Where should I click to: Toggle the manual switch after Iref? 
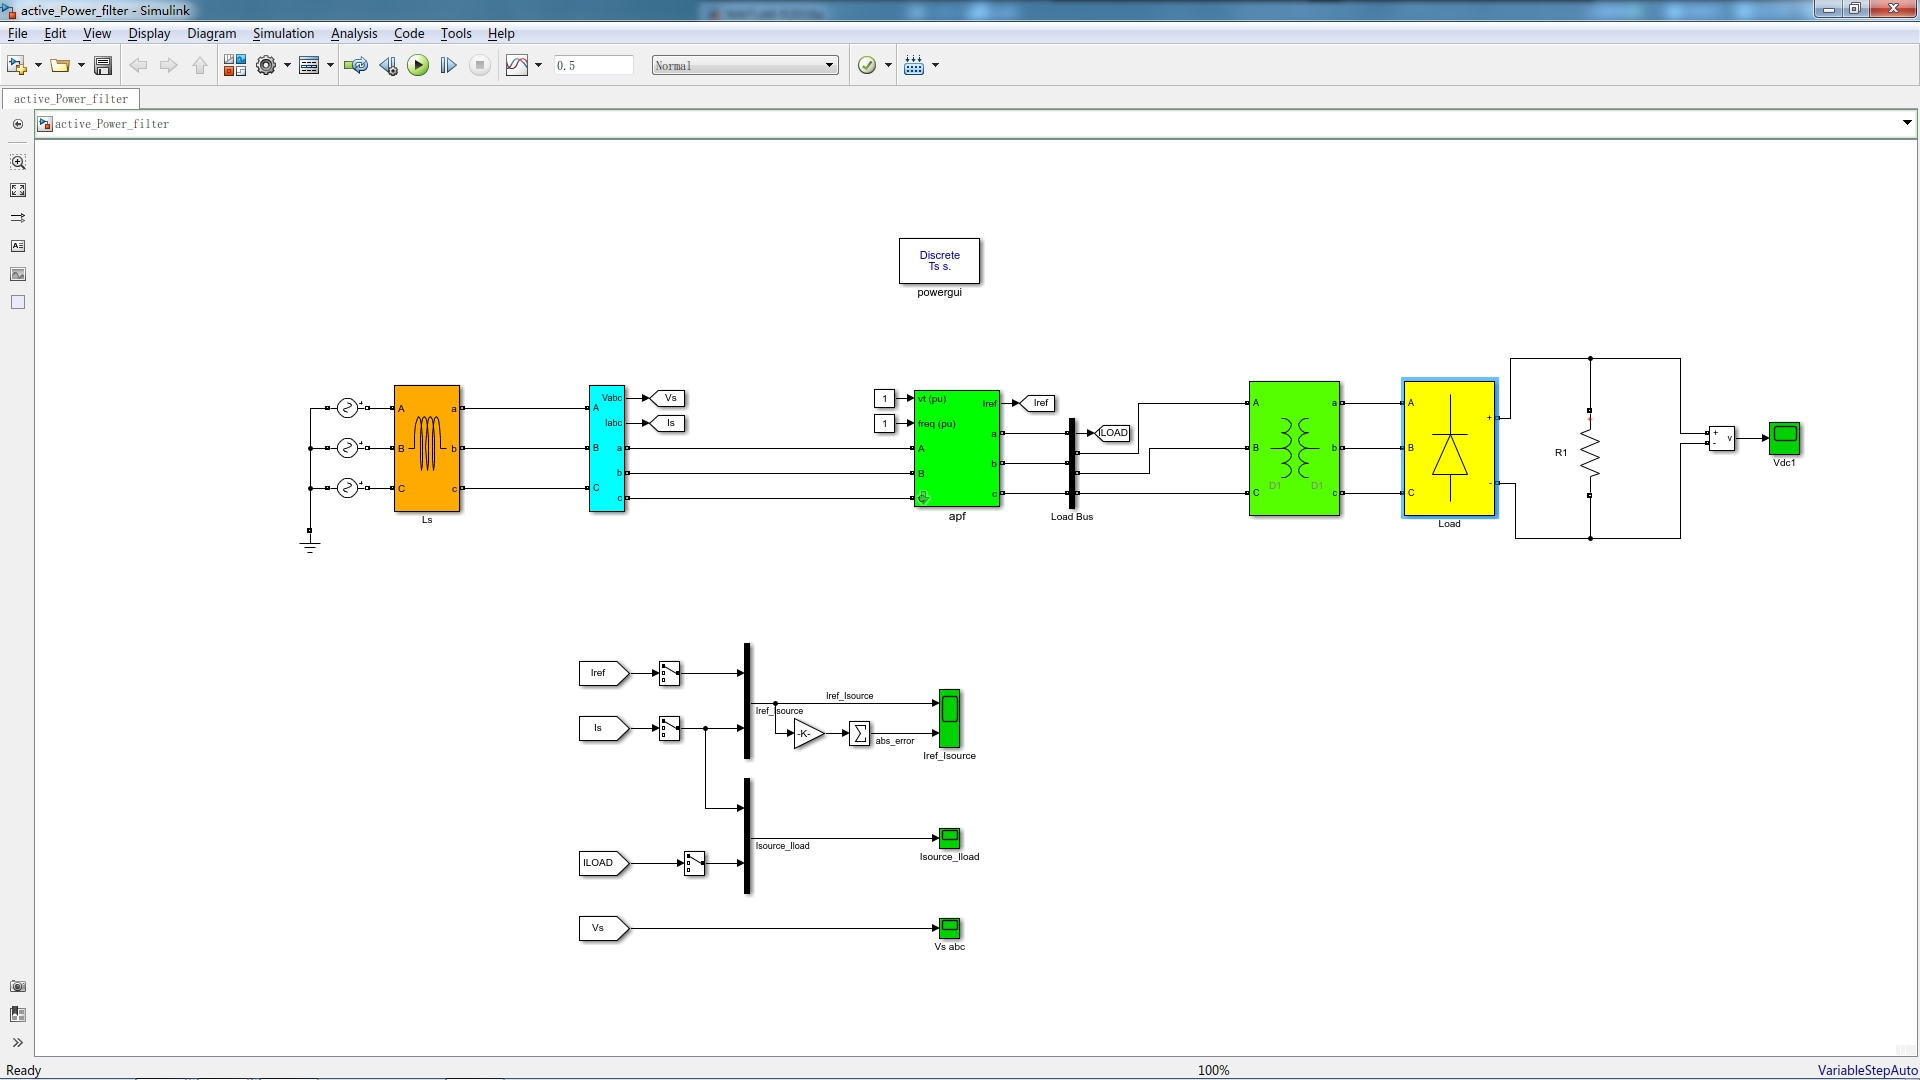(x=669, y=674)
